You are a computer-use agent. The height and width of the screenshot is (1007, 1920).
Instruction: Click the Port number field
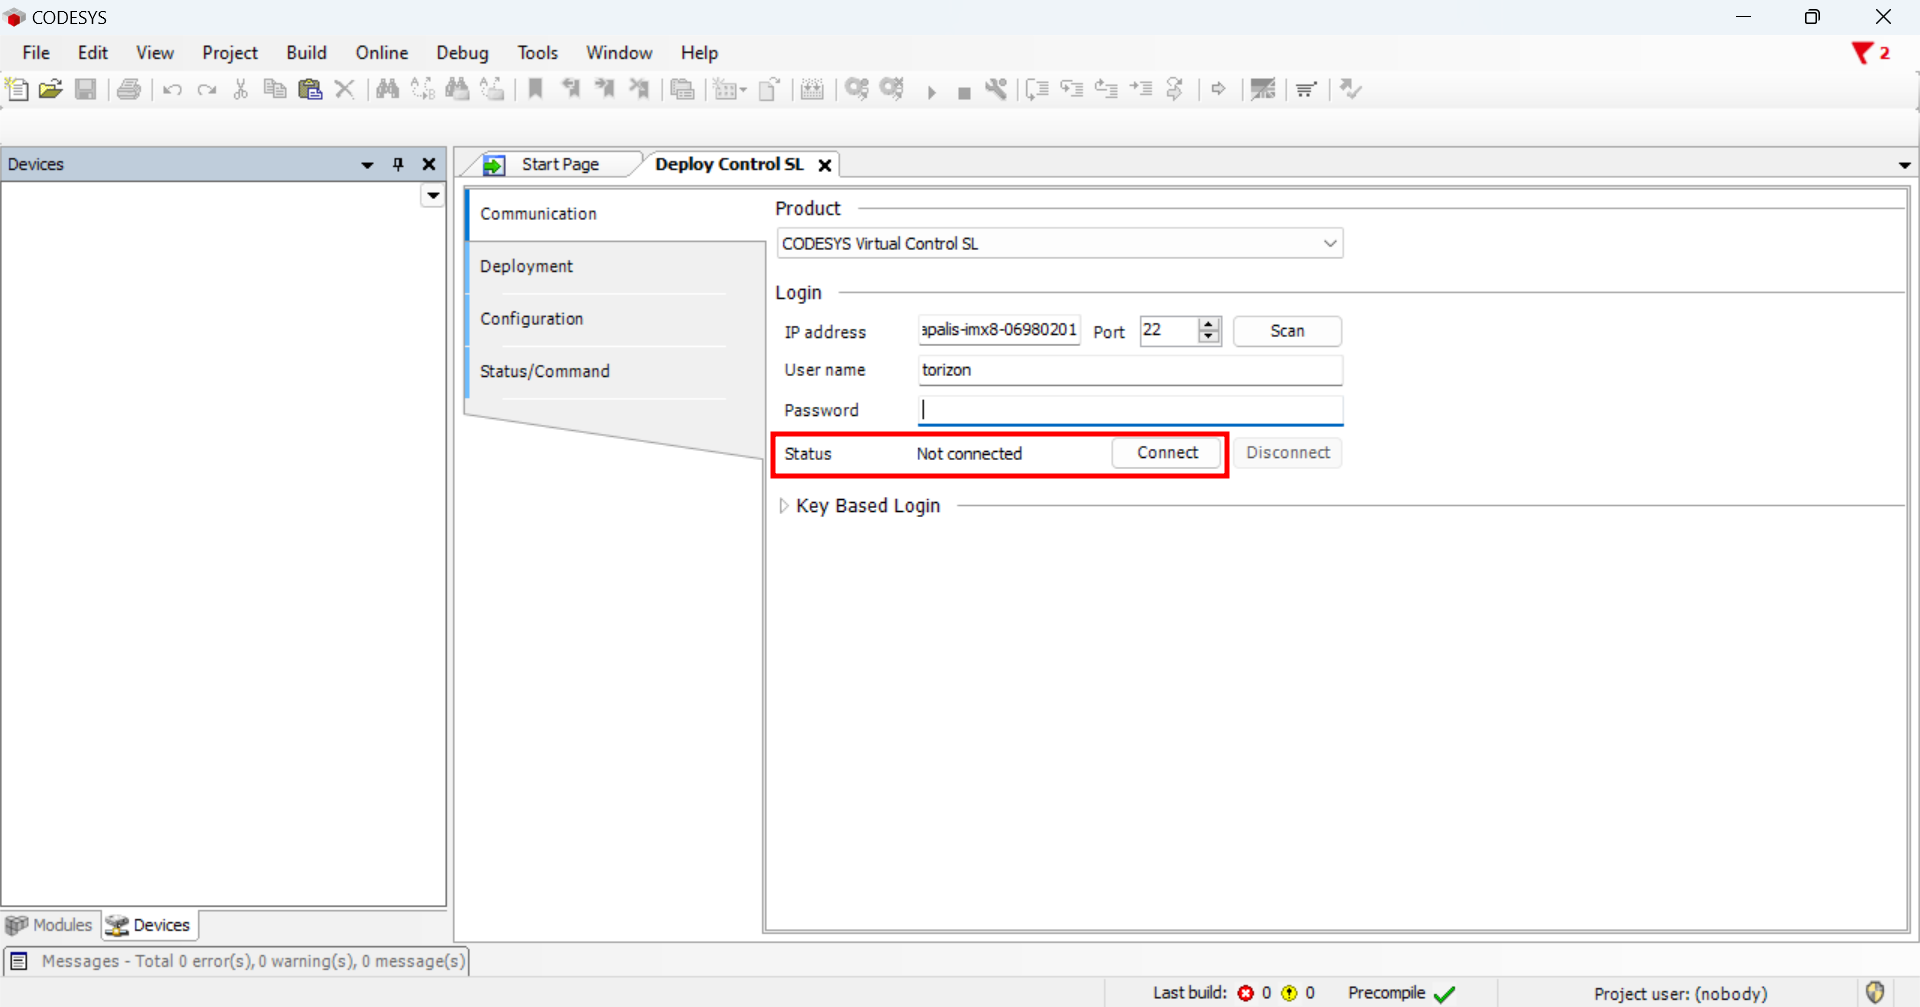(x=1168, y=330)
